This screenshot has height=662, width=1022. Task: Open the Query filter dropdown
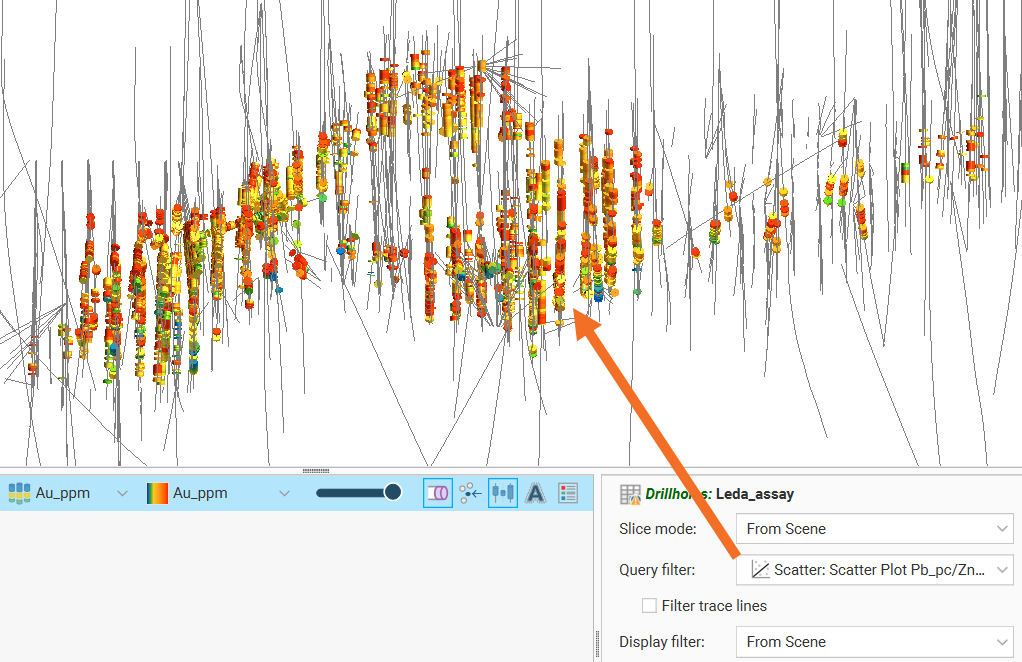[1002, 570]
